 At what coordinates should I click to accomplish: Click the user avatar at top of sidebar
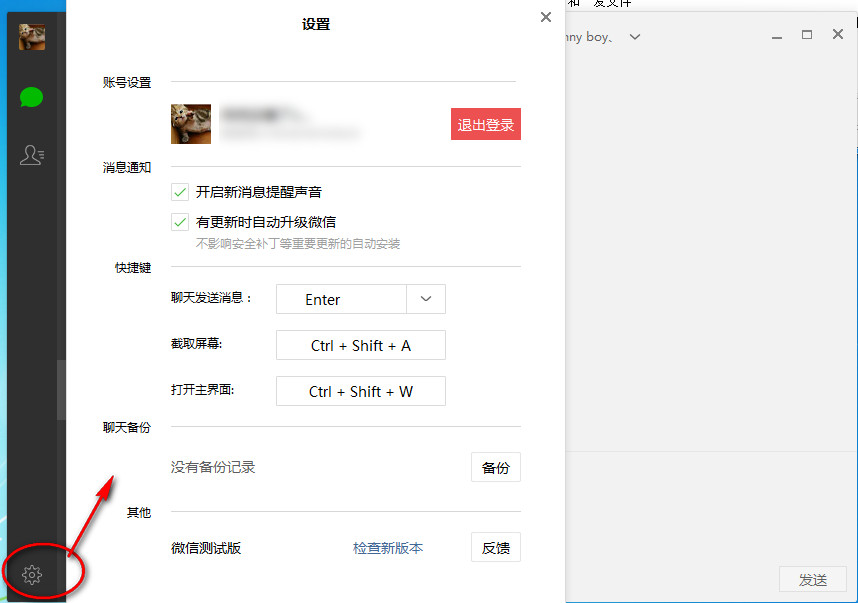click(31, 36)
